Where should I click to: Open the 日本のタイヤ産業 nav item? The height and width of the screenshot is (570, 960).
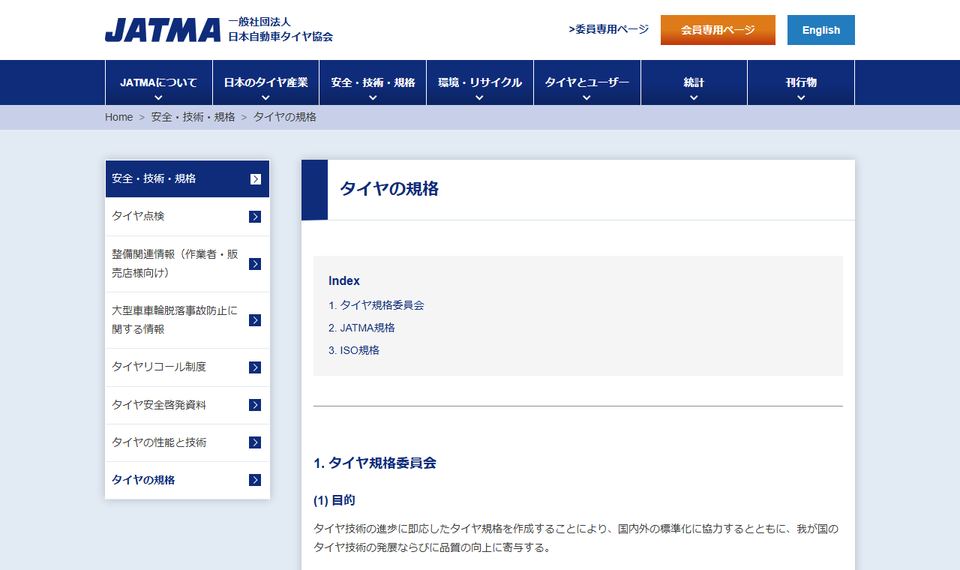click(x=266, y=83)
